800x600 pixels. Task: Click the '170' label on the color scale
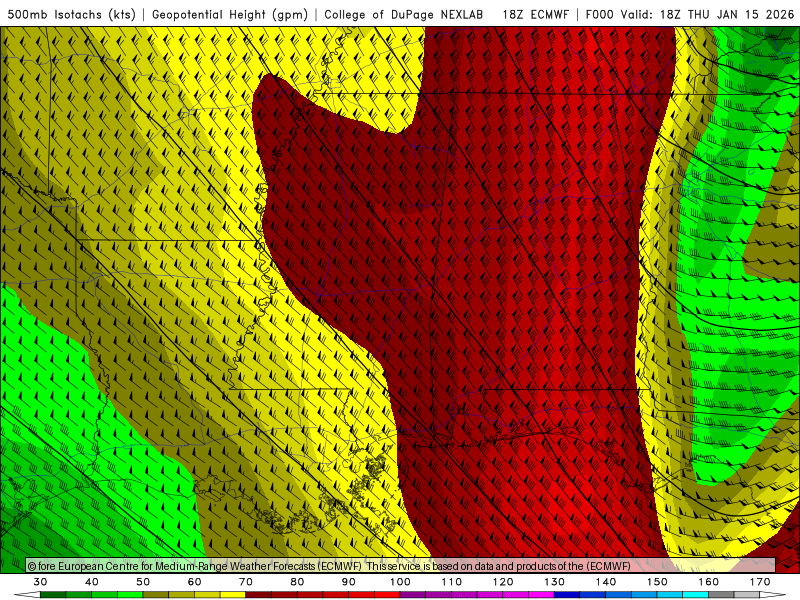click(x=760, y=582)
